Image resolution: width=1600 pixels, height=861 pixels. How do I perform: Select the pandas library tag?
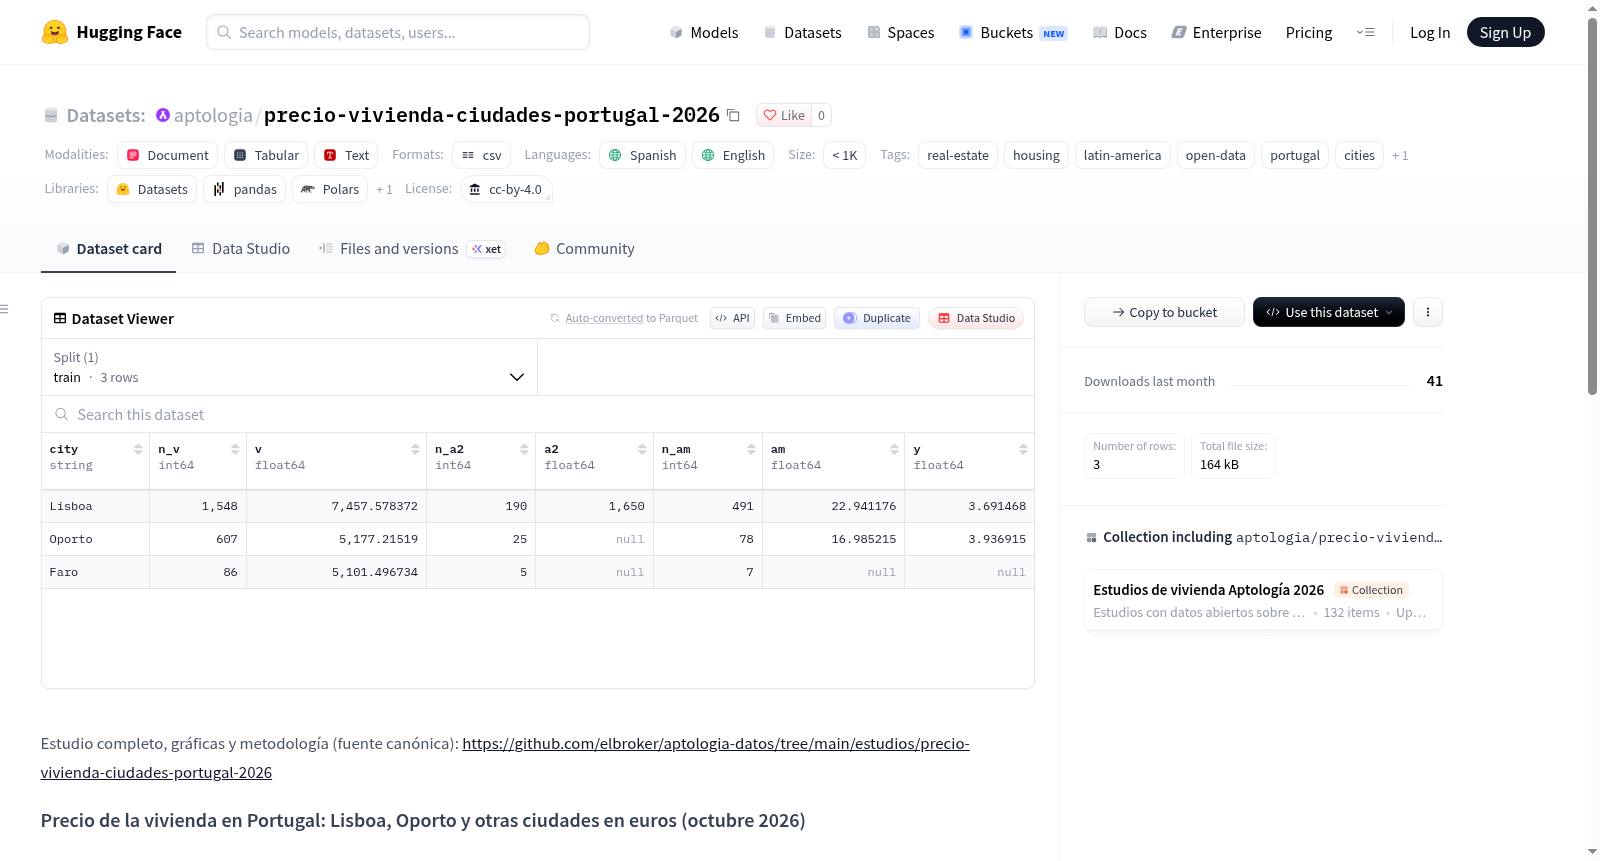[245, 189]
